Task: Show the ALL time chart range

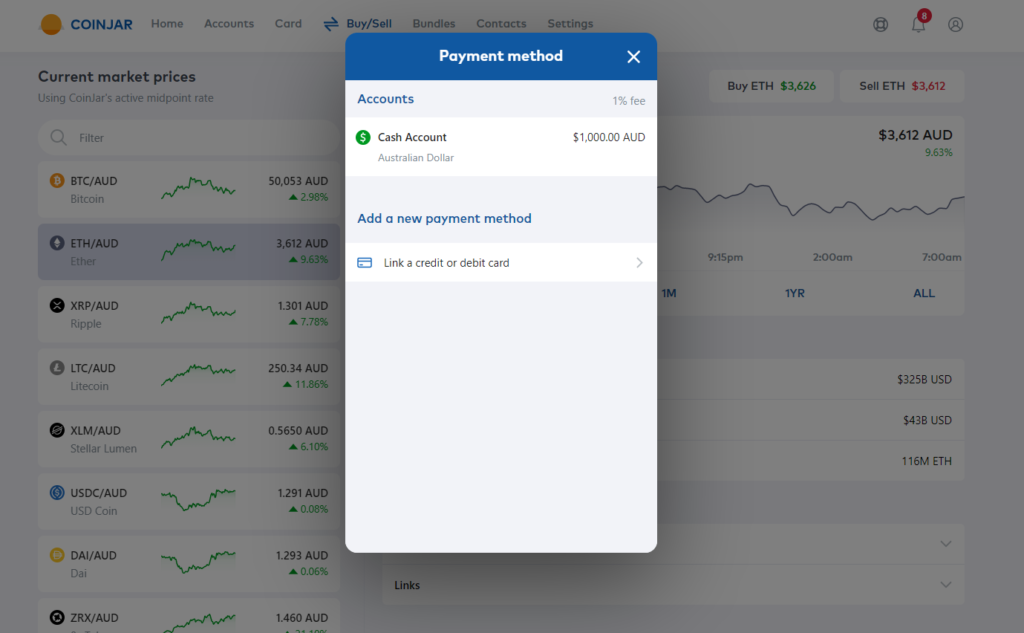Action: tap(924, 293)
